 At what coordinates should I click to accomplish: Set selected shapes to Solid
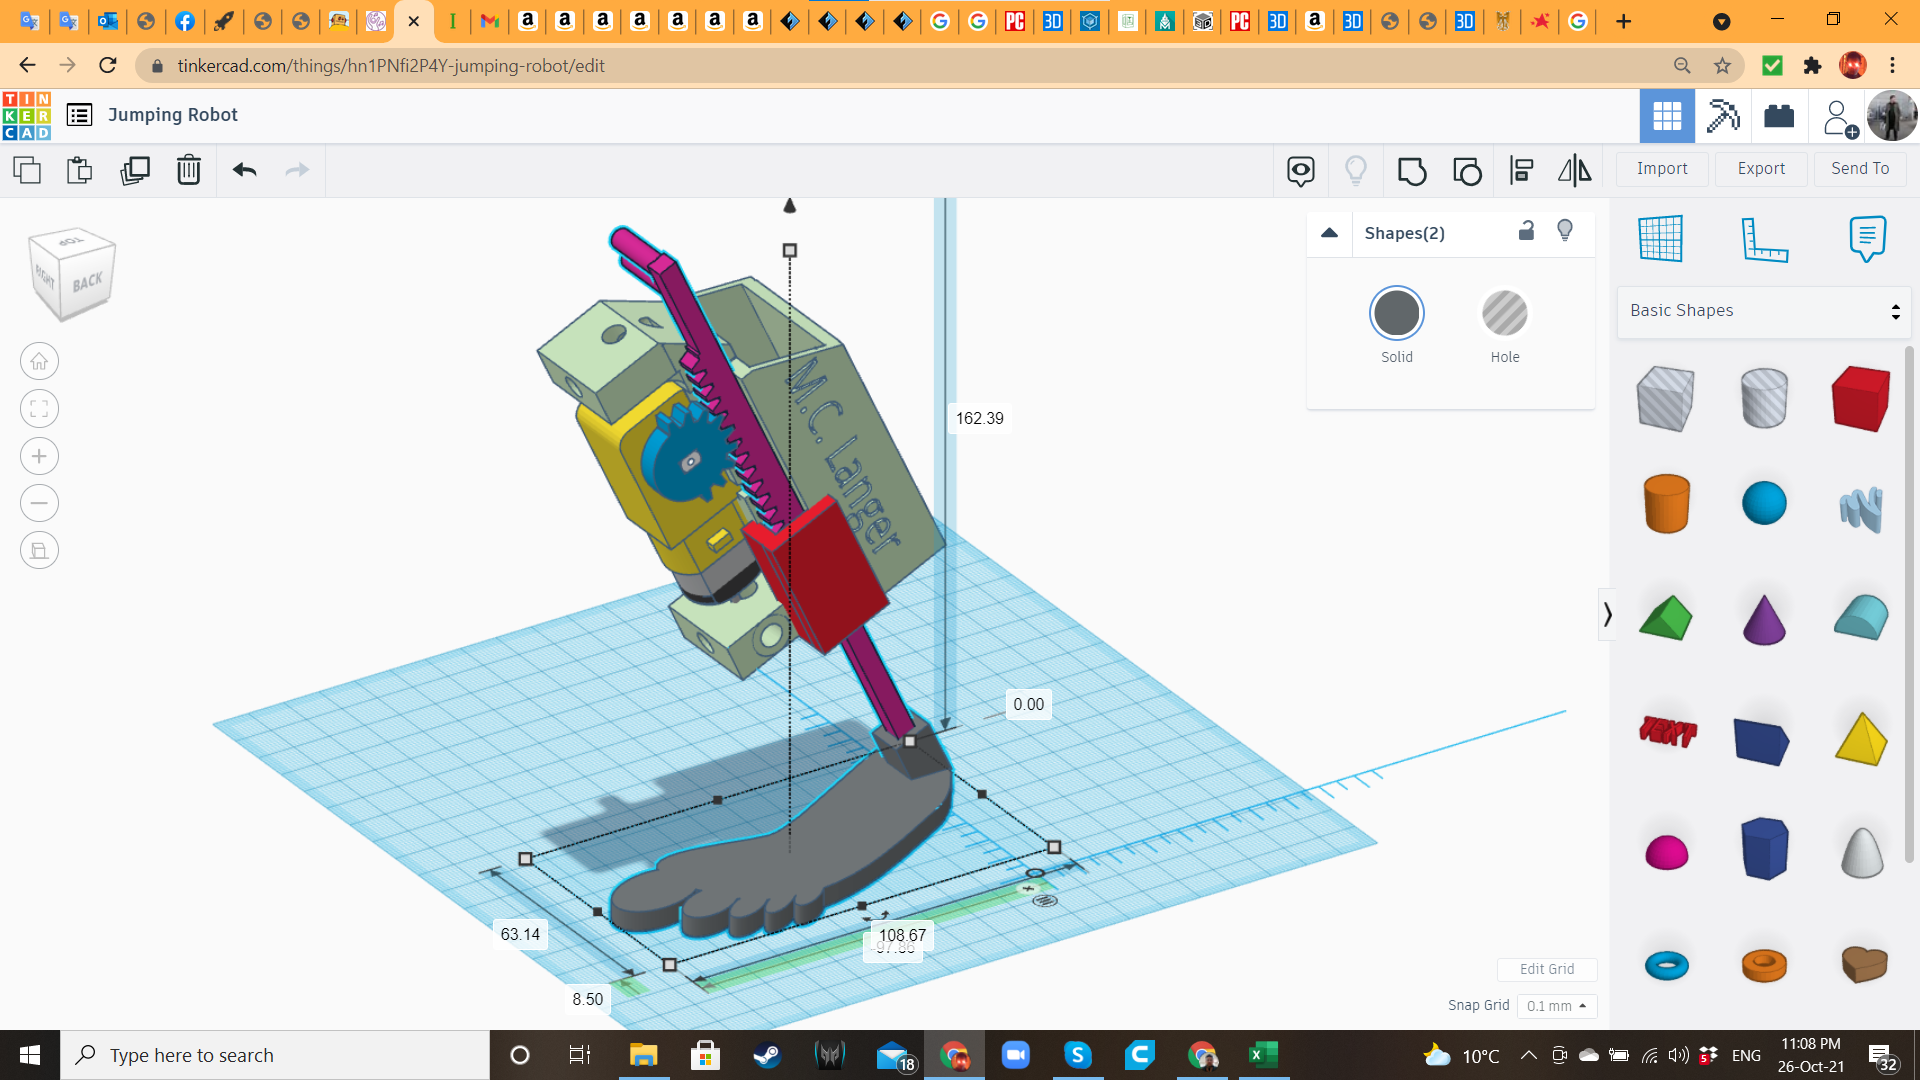click(x=1396, y=314)
